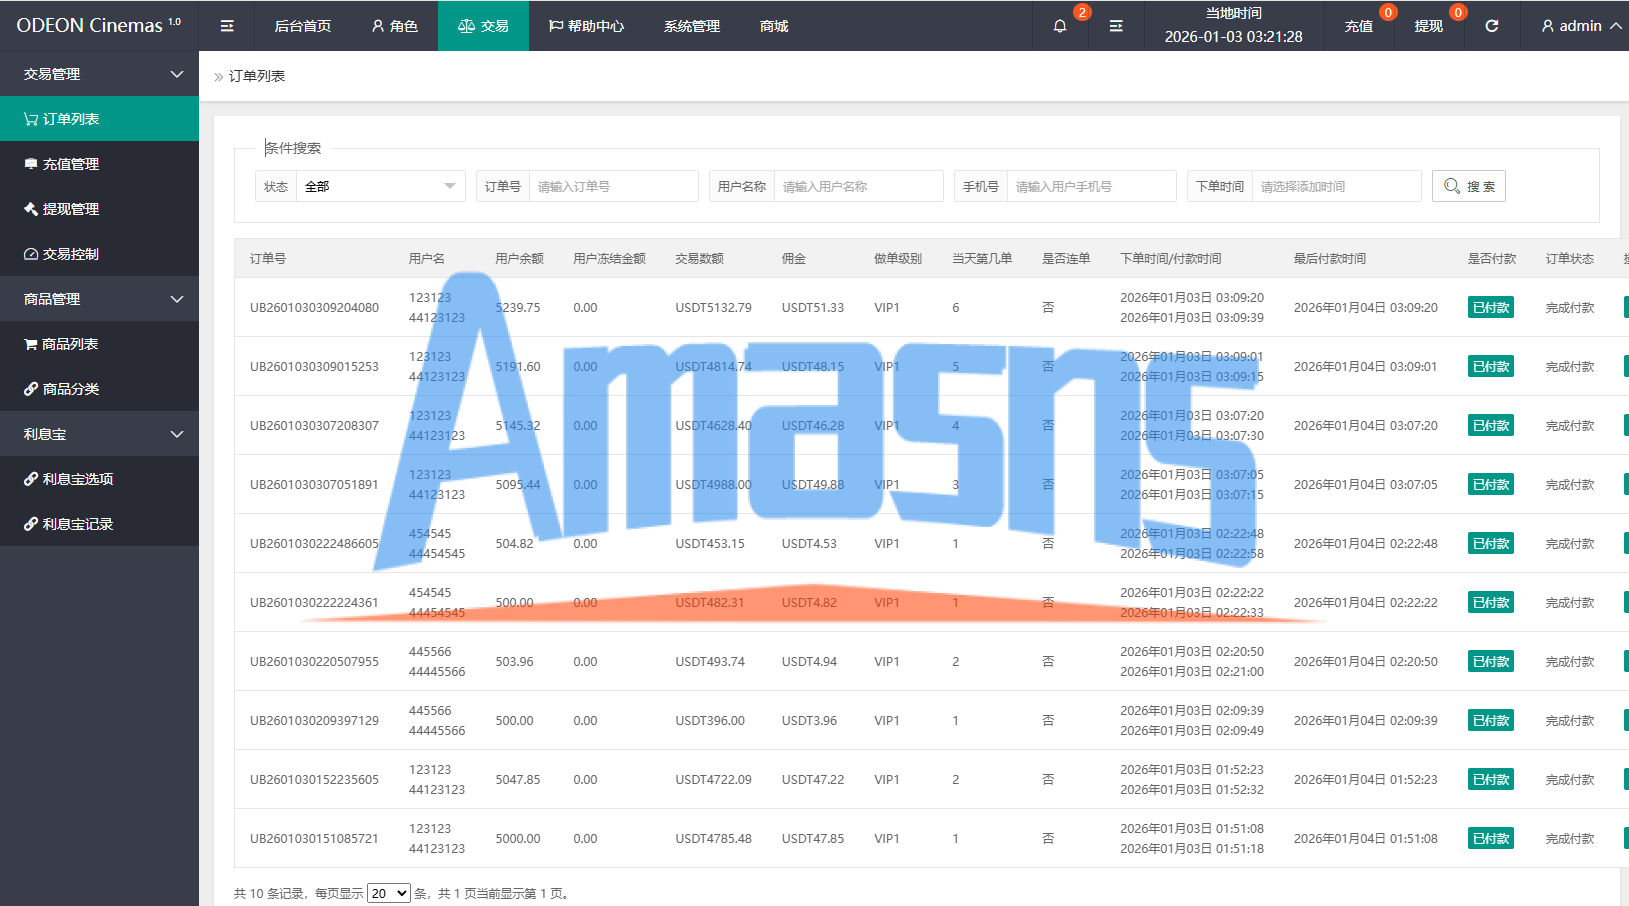Collapse the 商品管理 sidebar group
The height and width of the screenshot is (906, 1629).
[x=99, y=299]
